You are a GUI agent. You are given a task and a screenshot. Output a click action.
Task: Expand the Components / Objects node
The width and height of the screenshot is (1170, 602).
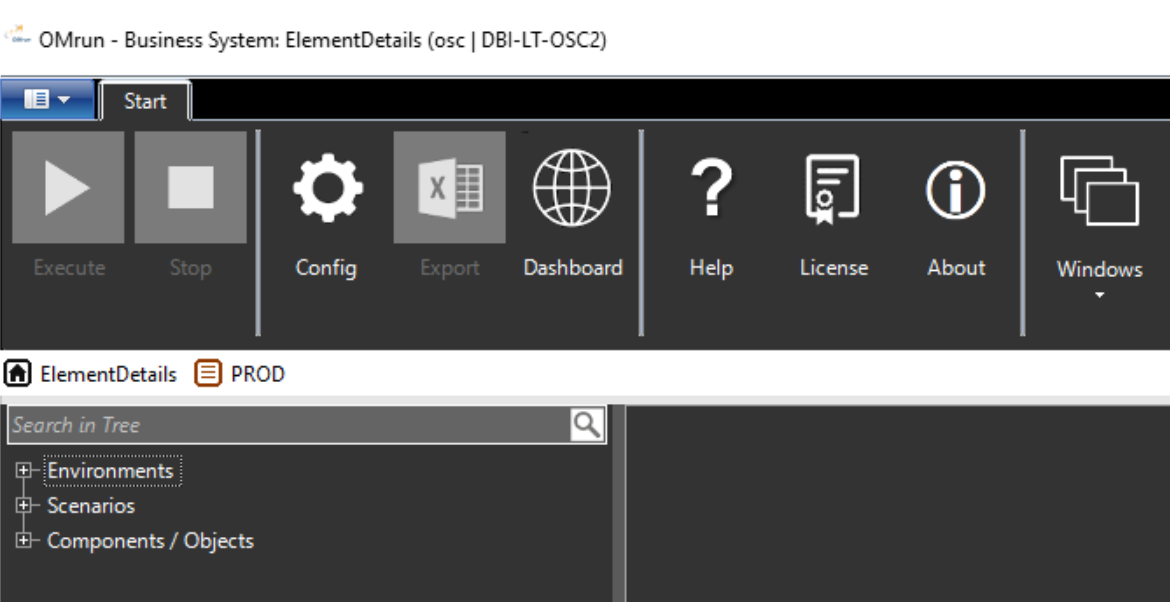(x=23, y=540)
